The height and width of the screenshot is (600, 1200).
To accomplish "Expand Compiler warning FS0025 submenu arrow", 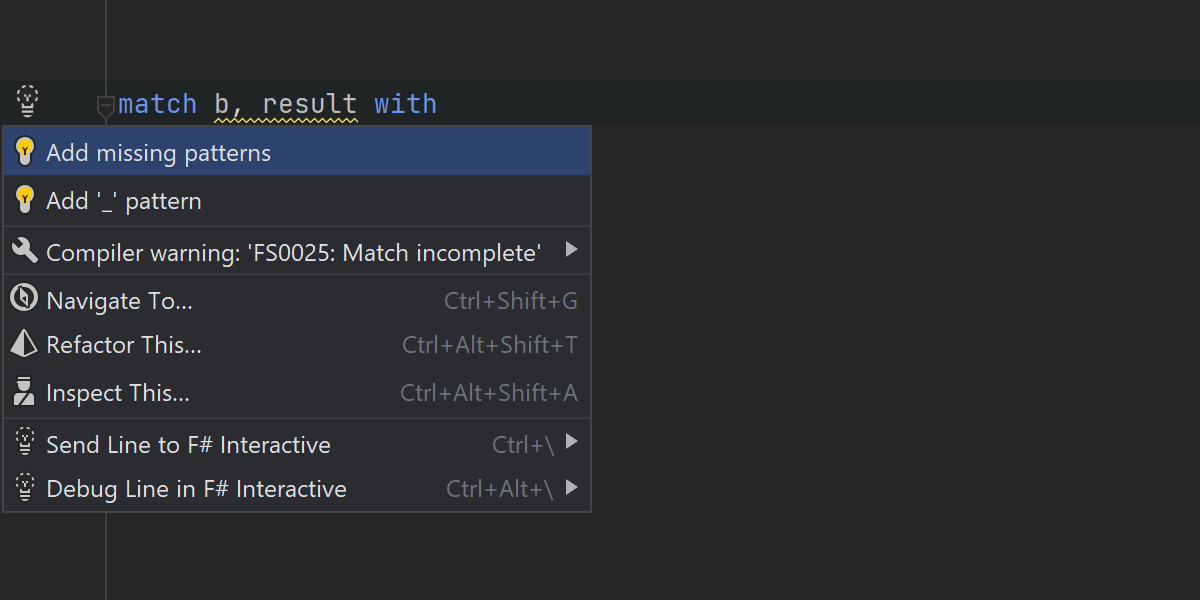I will 571,250.
